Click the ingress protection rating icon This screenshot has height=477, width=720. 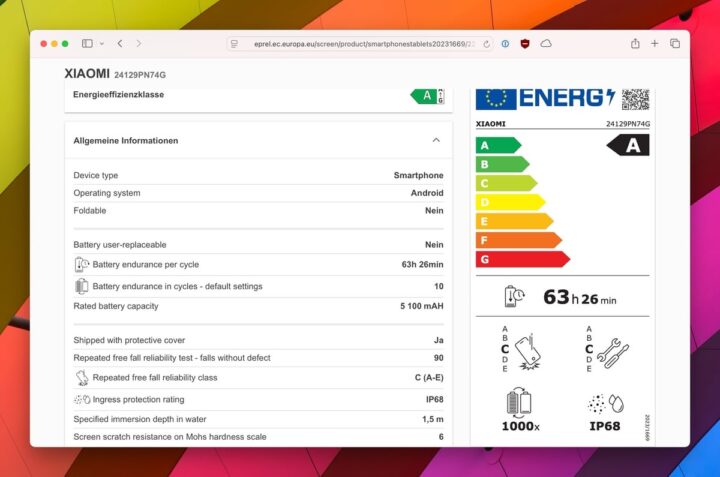pyautogui.click(x=82, y=400)
